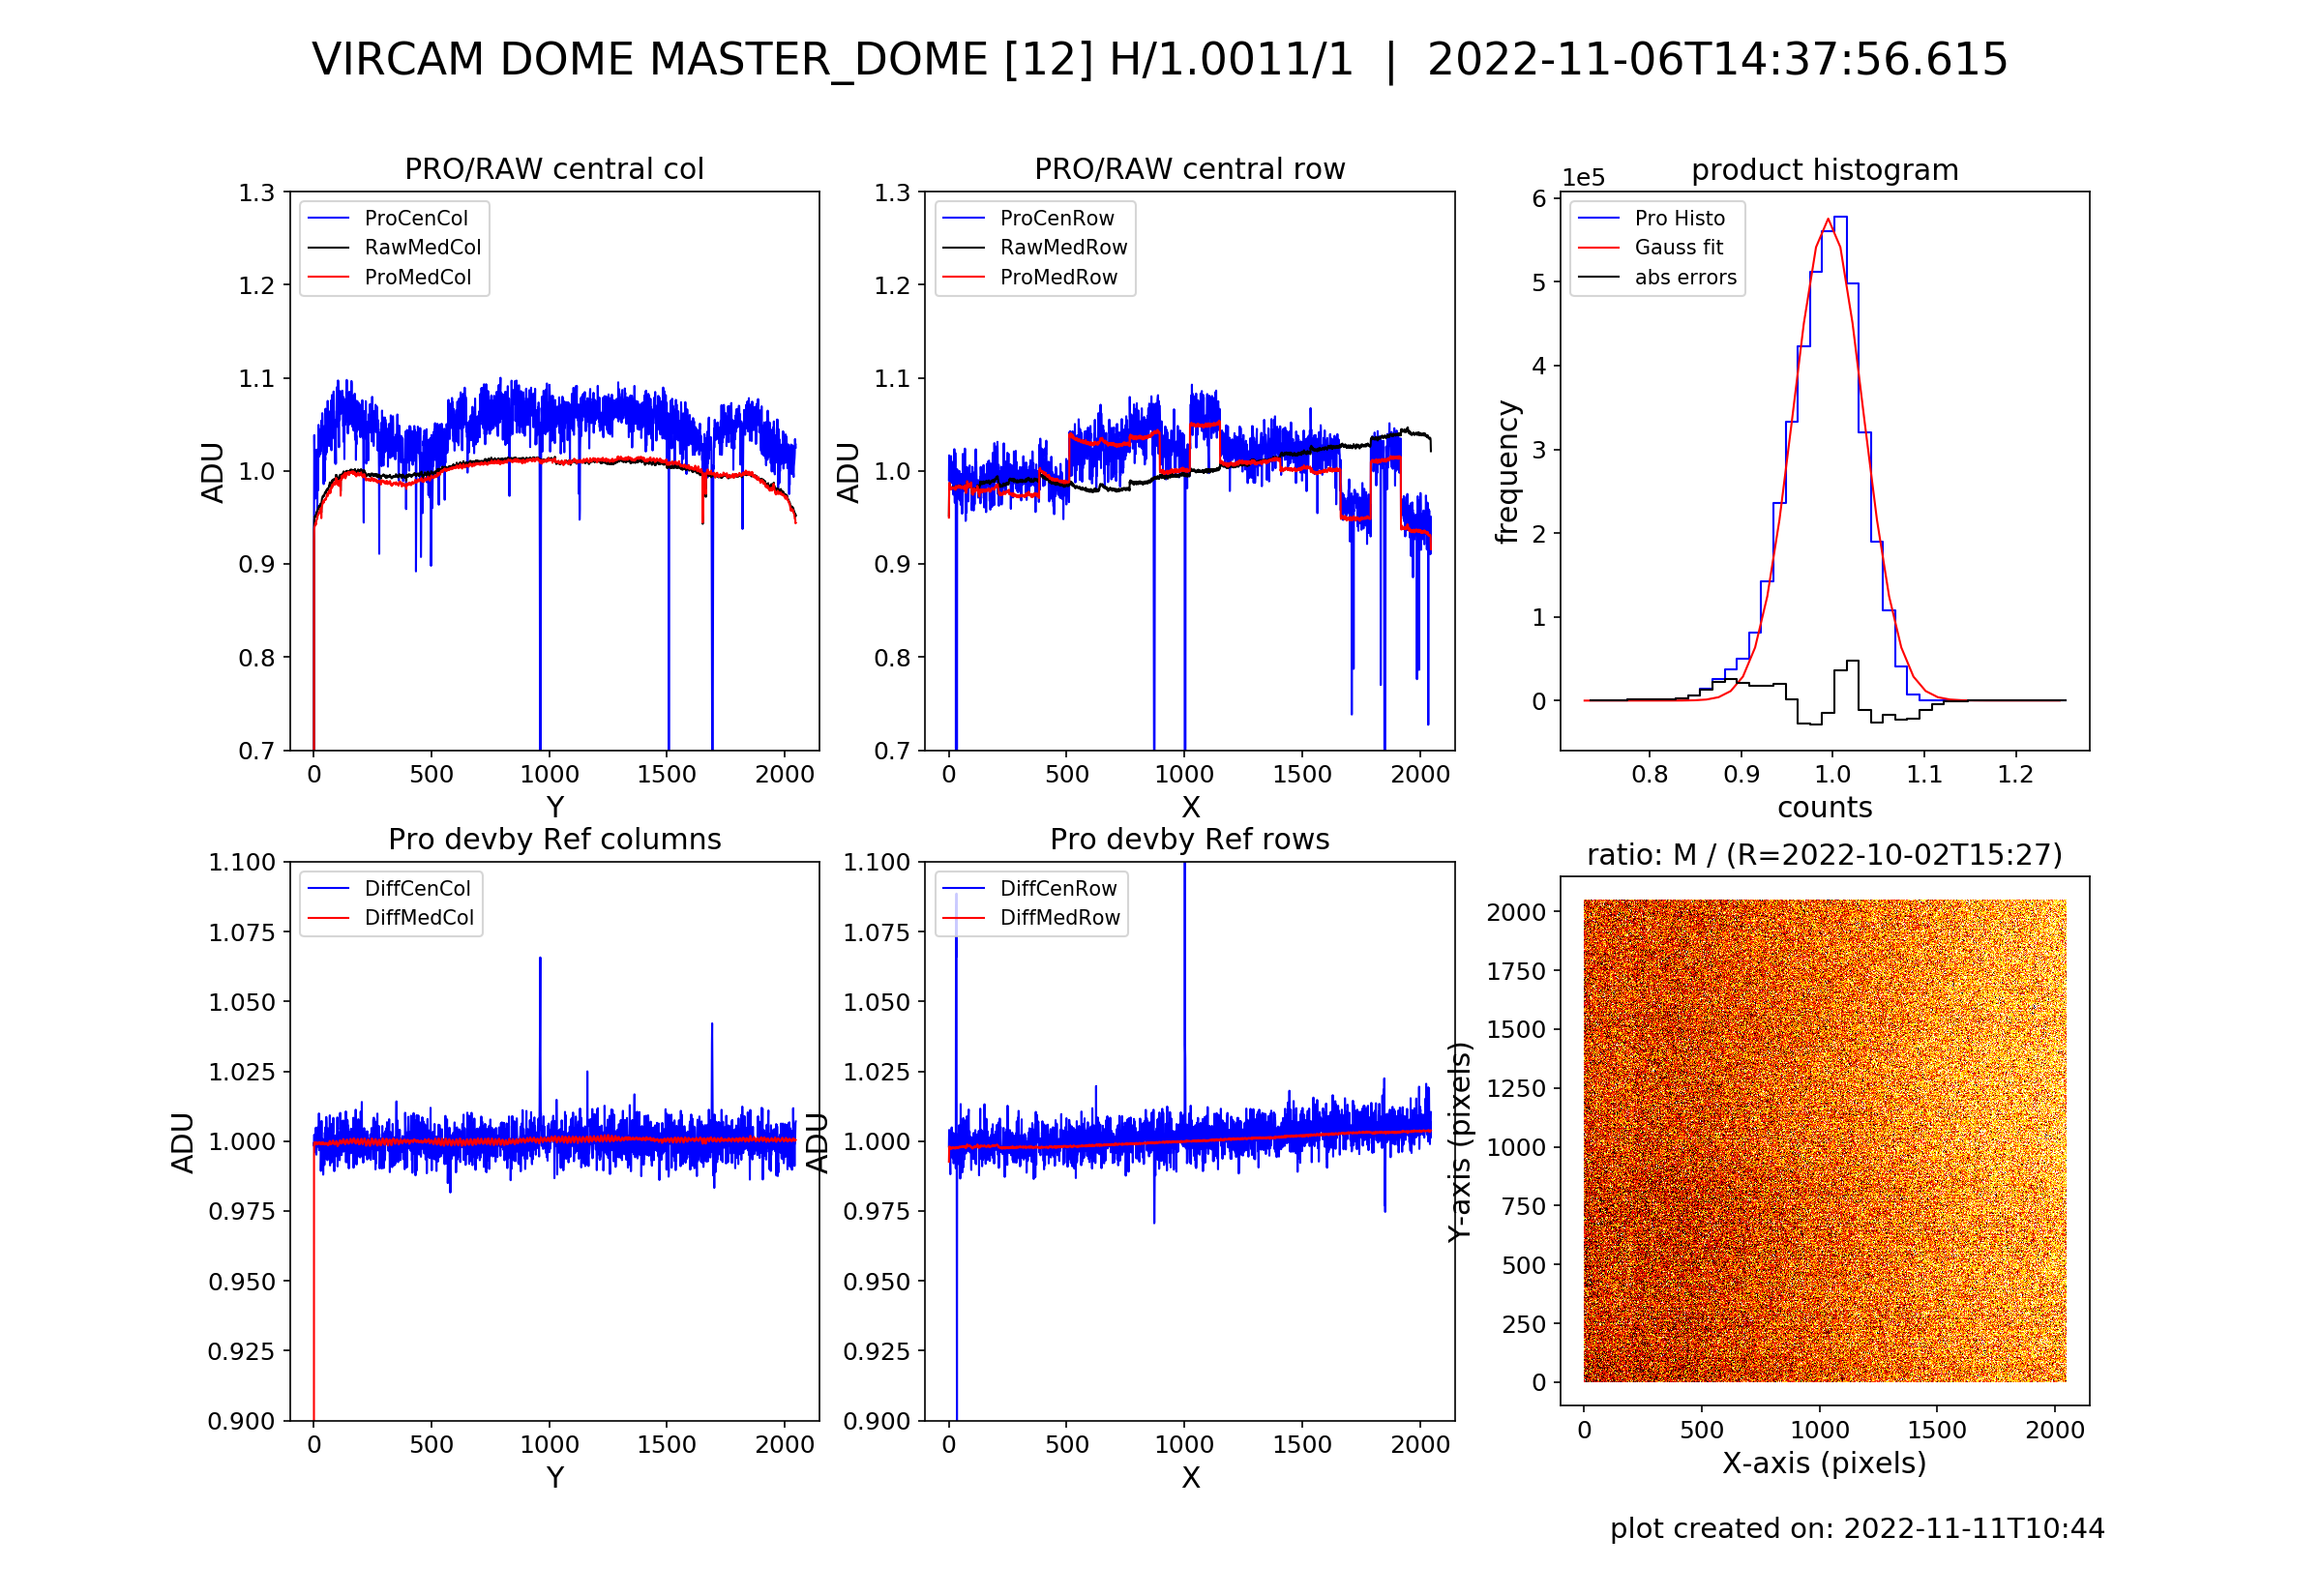Click the Pro devby Ref rows title

click(1189, 839)
